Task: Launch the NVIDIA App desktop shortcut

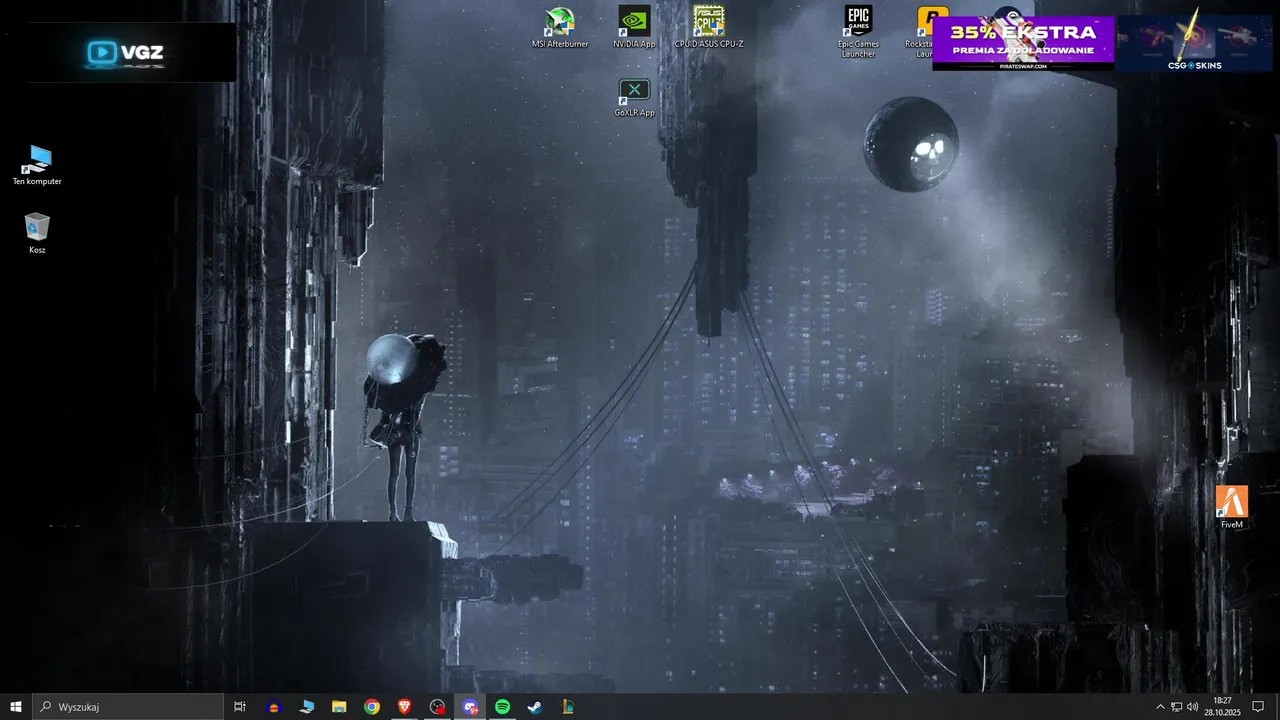Action: 634,28
